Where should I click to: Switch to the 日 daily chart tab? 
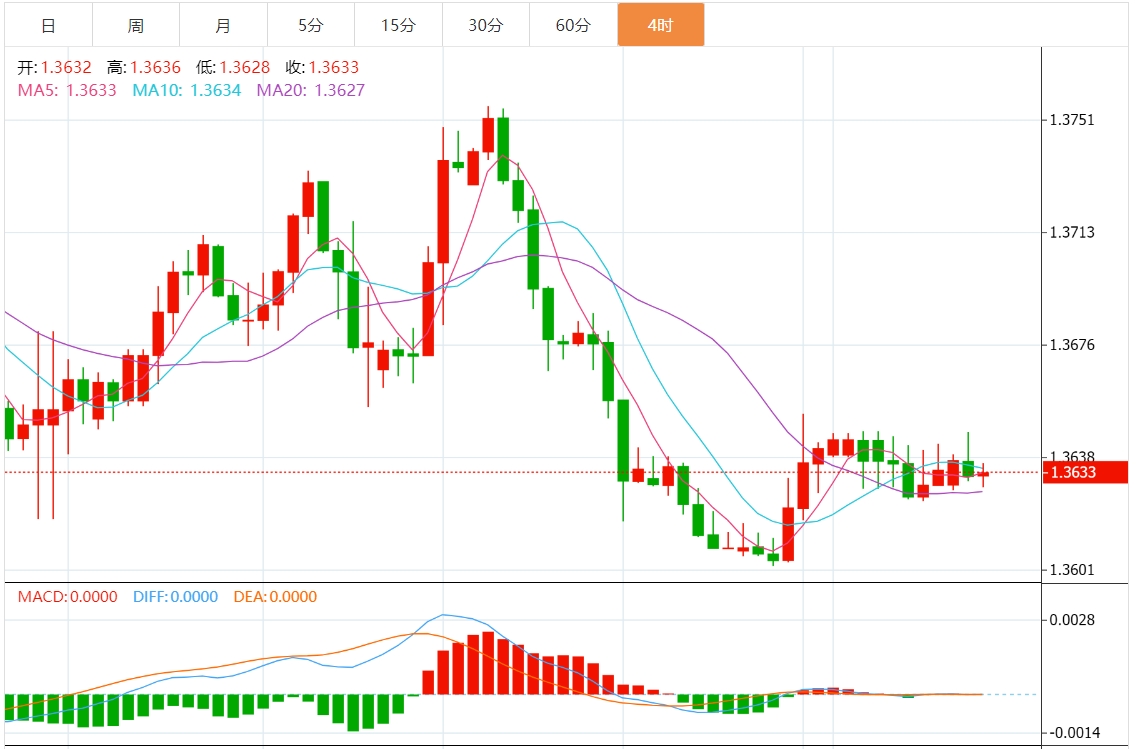coord(49,25)
